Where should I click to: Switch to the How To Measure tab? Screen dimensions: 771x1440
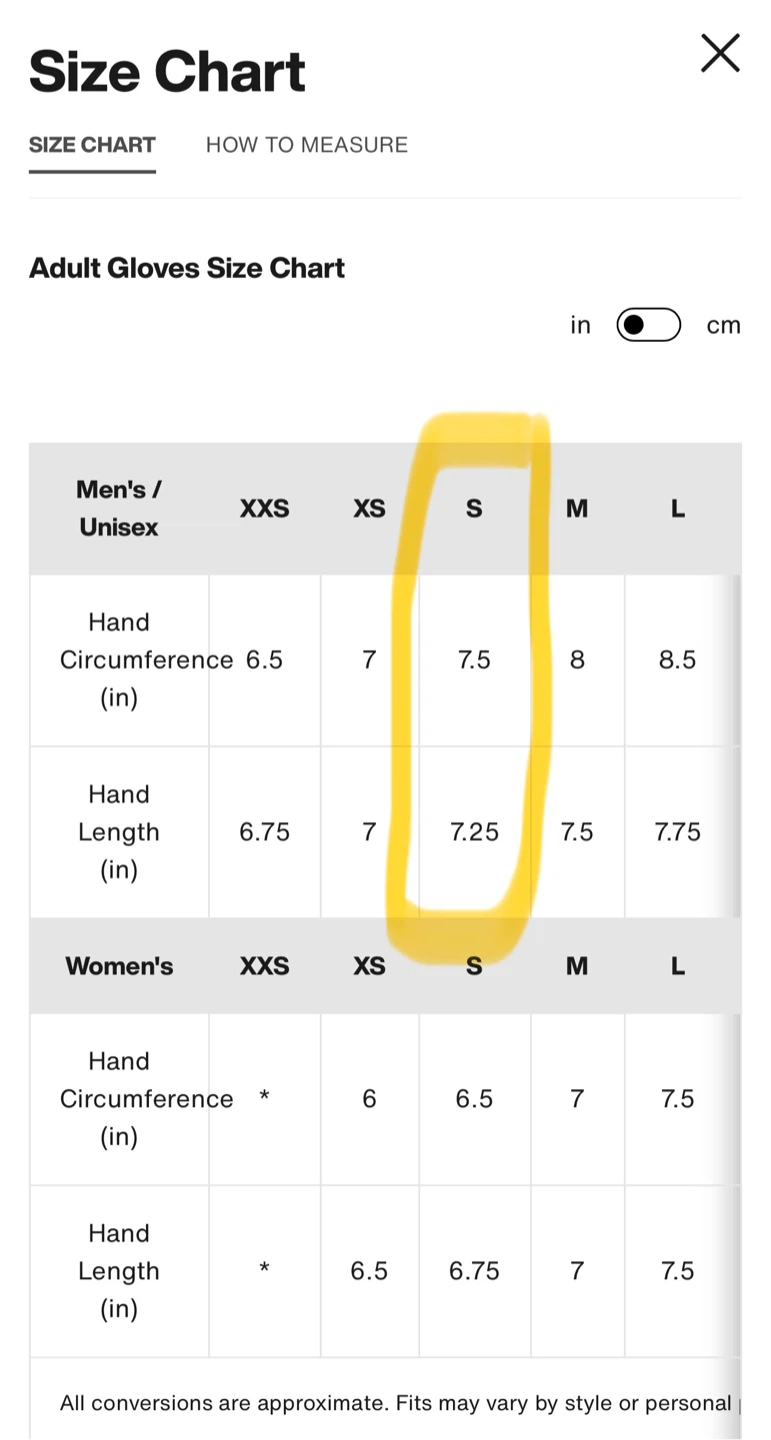click(x=307, y=145)
